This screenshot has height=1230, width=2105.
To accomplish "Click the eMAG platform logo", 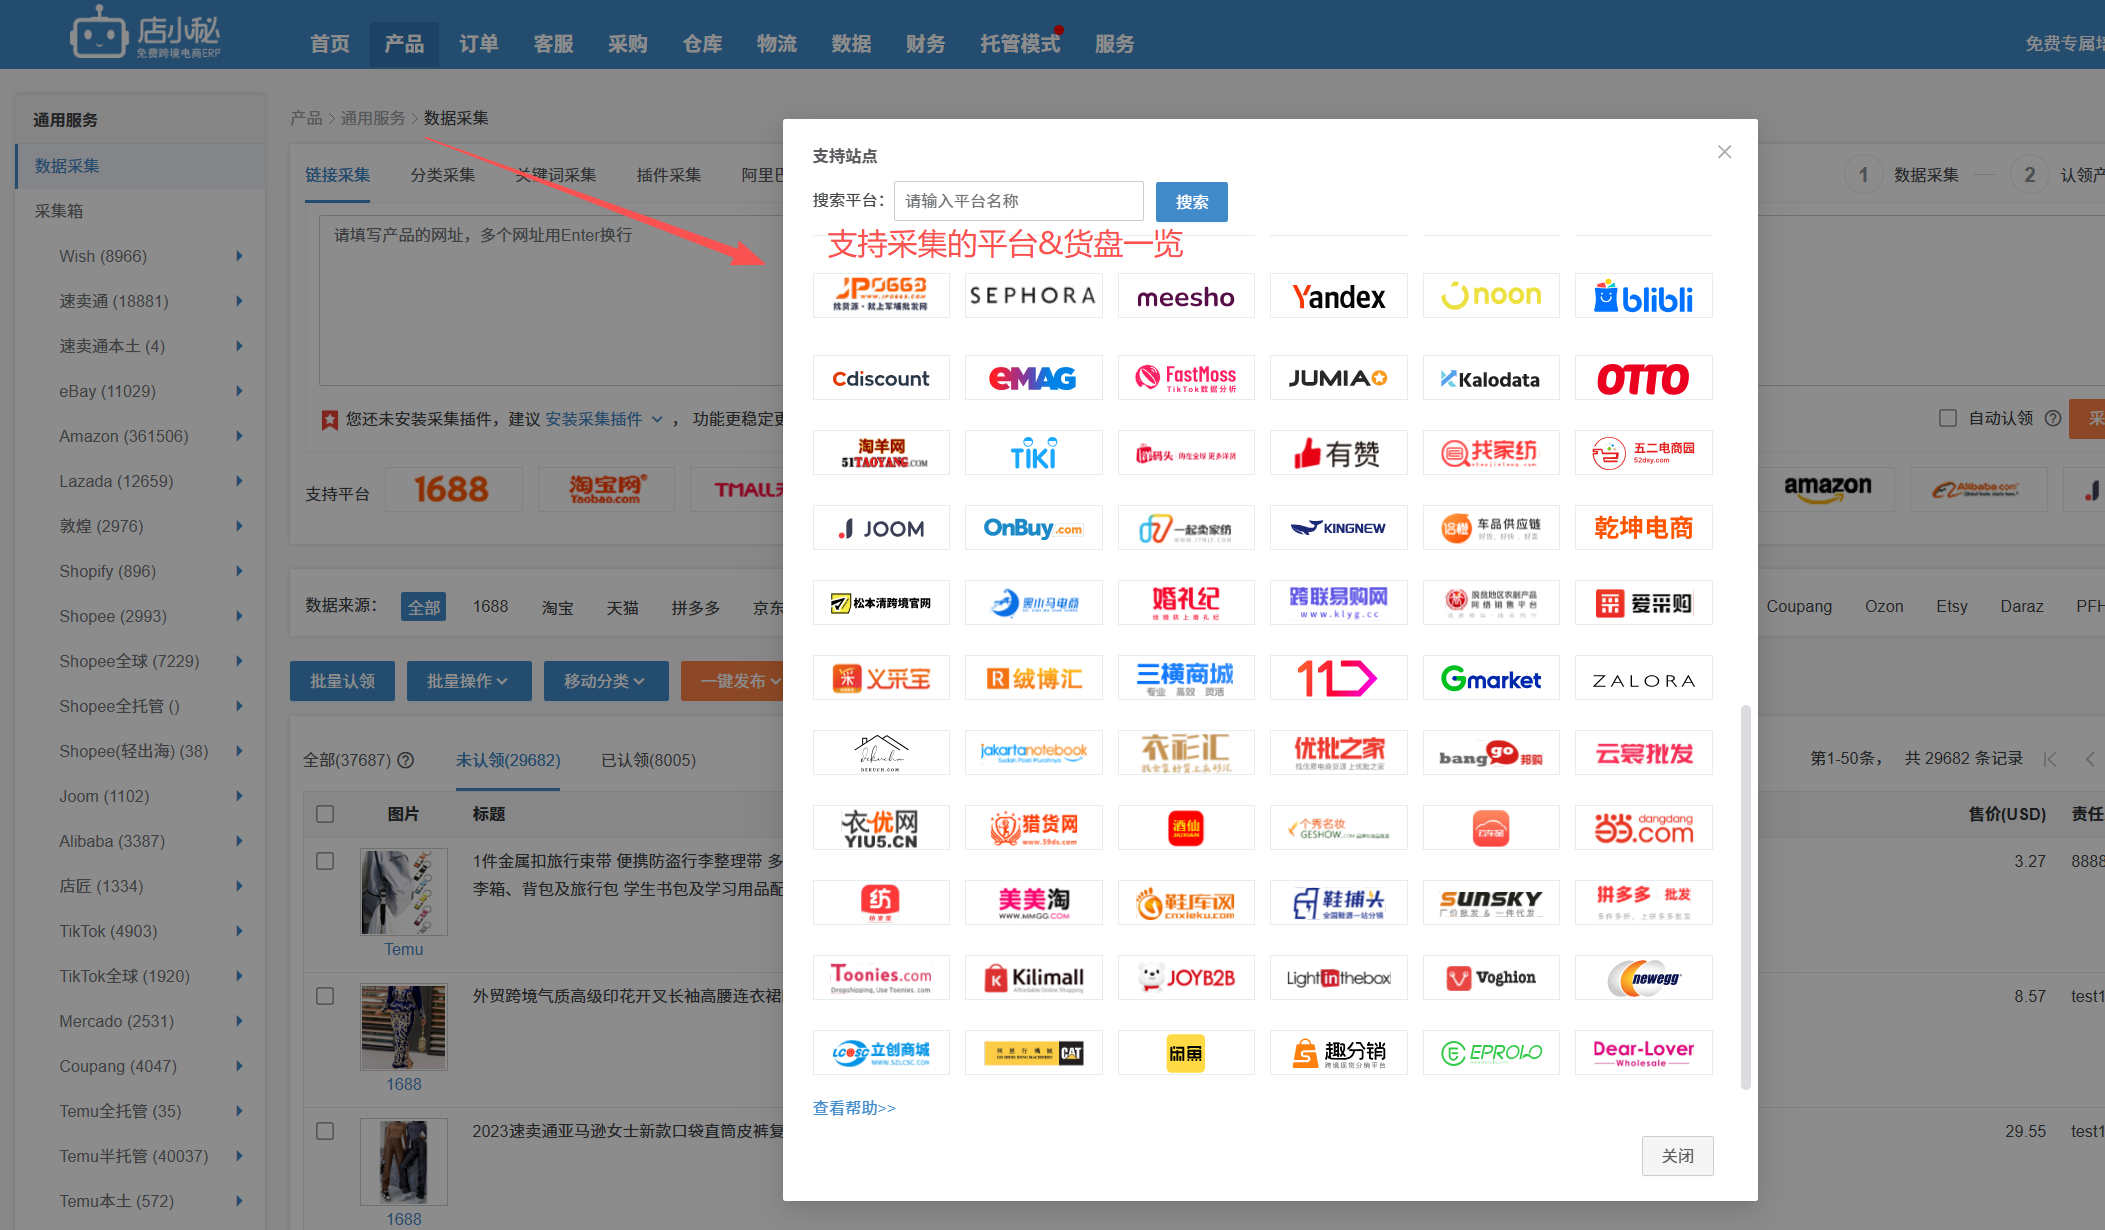I will tap(1033, 378).
